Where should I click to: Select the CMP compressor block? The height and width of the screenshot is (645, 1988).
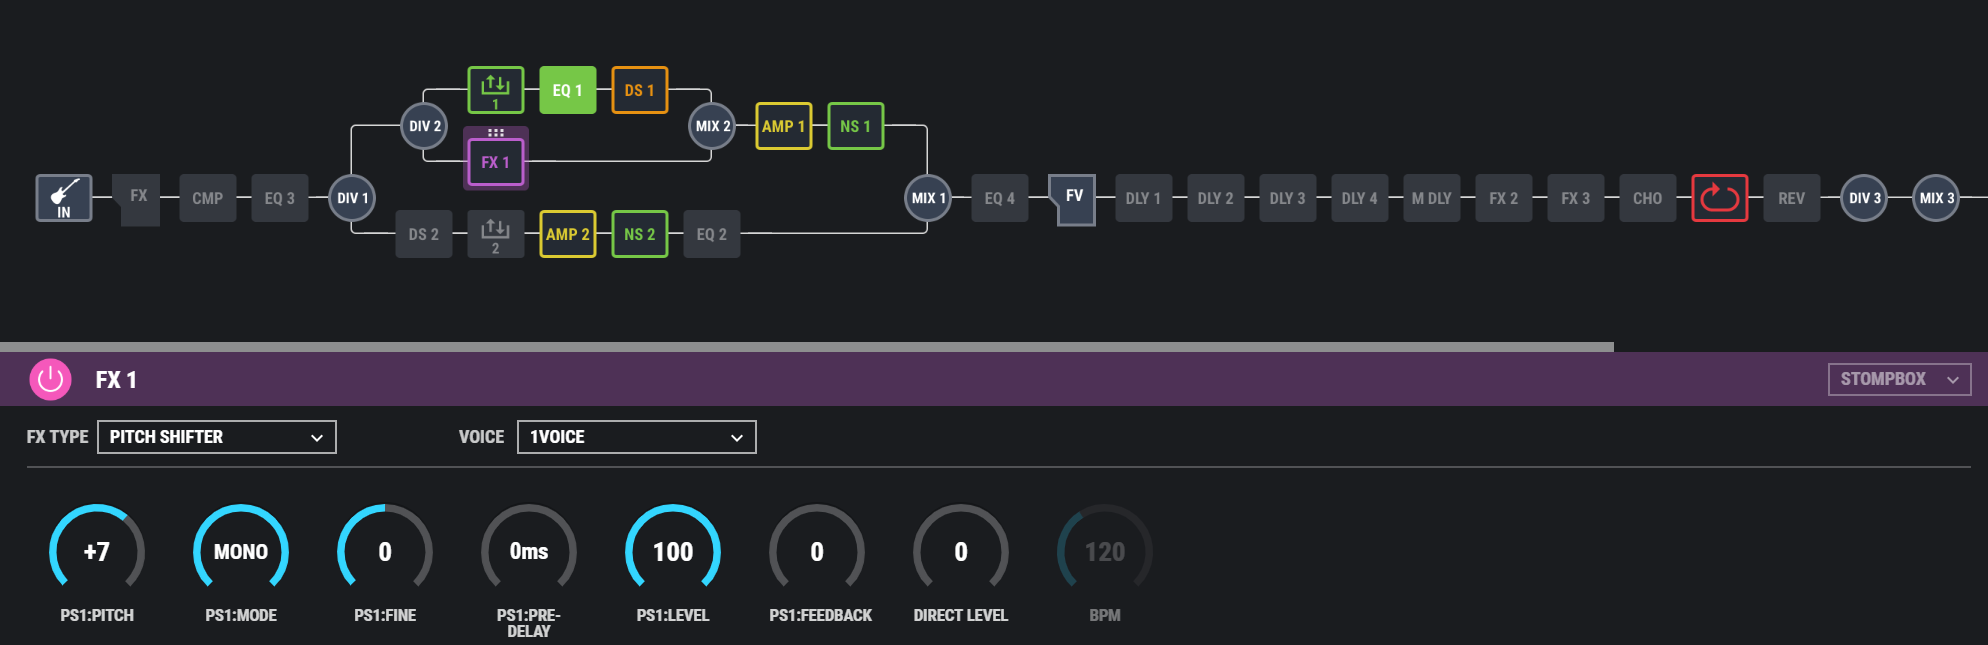(208, 198)
